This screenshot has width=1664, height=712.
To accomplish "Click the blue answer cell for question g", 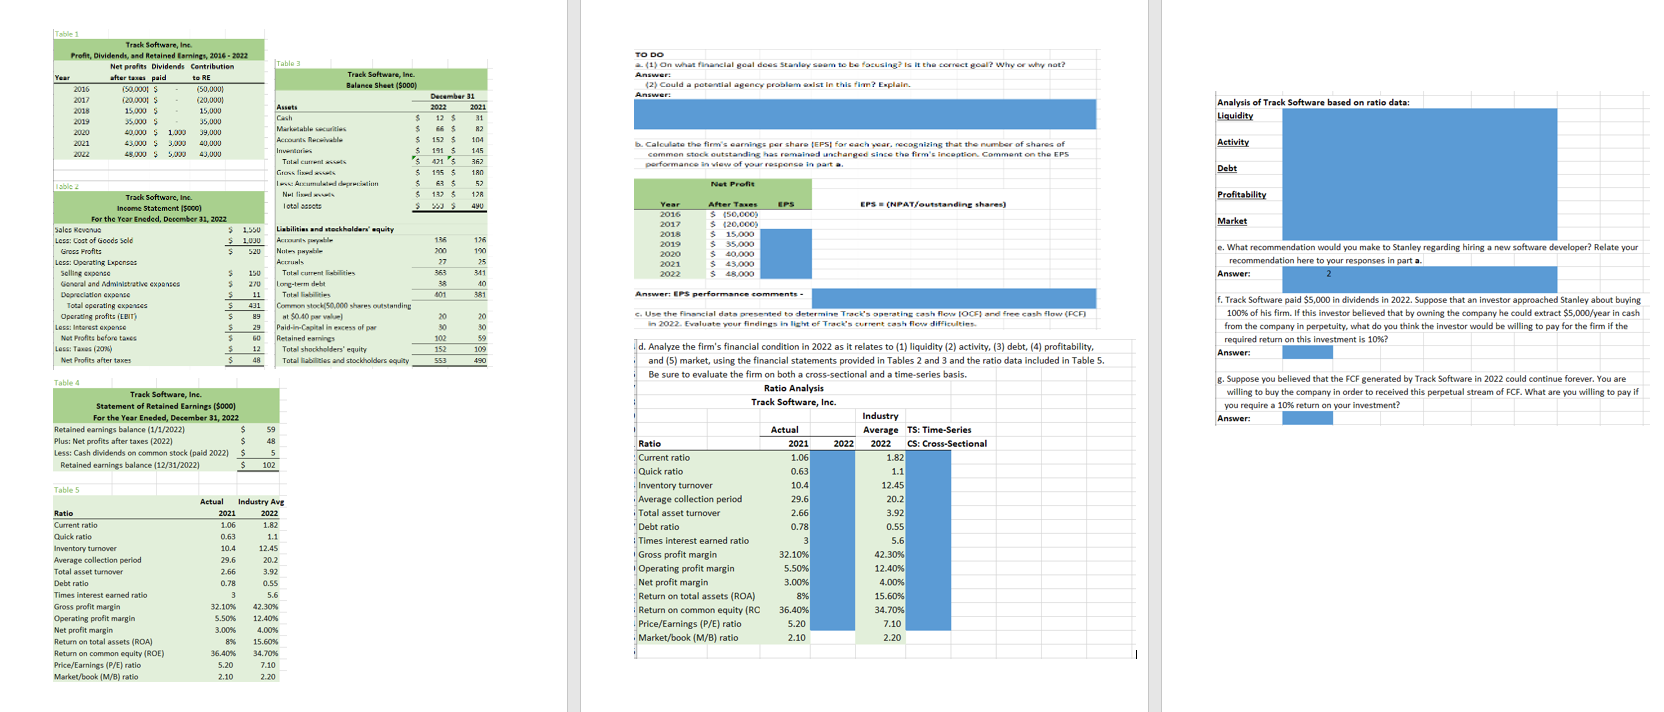I will coord(1307,418).
